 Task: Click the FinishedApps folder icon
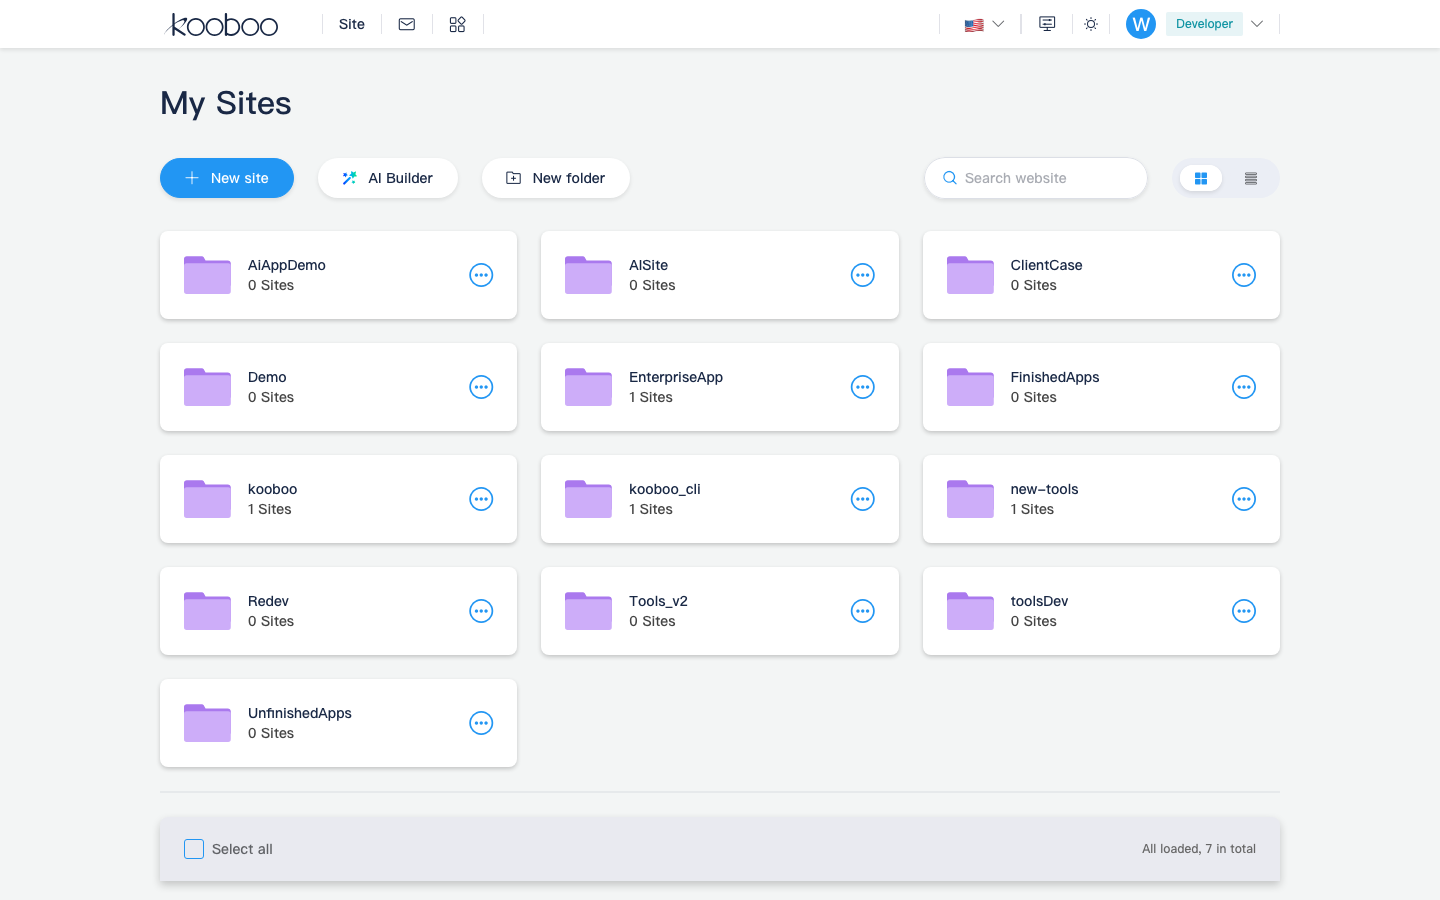tap(971, 387)
